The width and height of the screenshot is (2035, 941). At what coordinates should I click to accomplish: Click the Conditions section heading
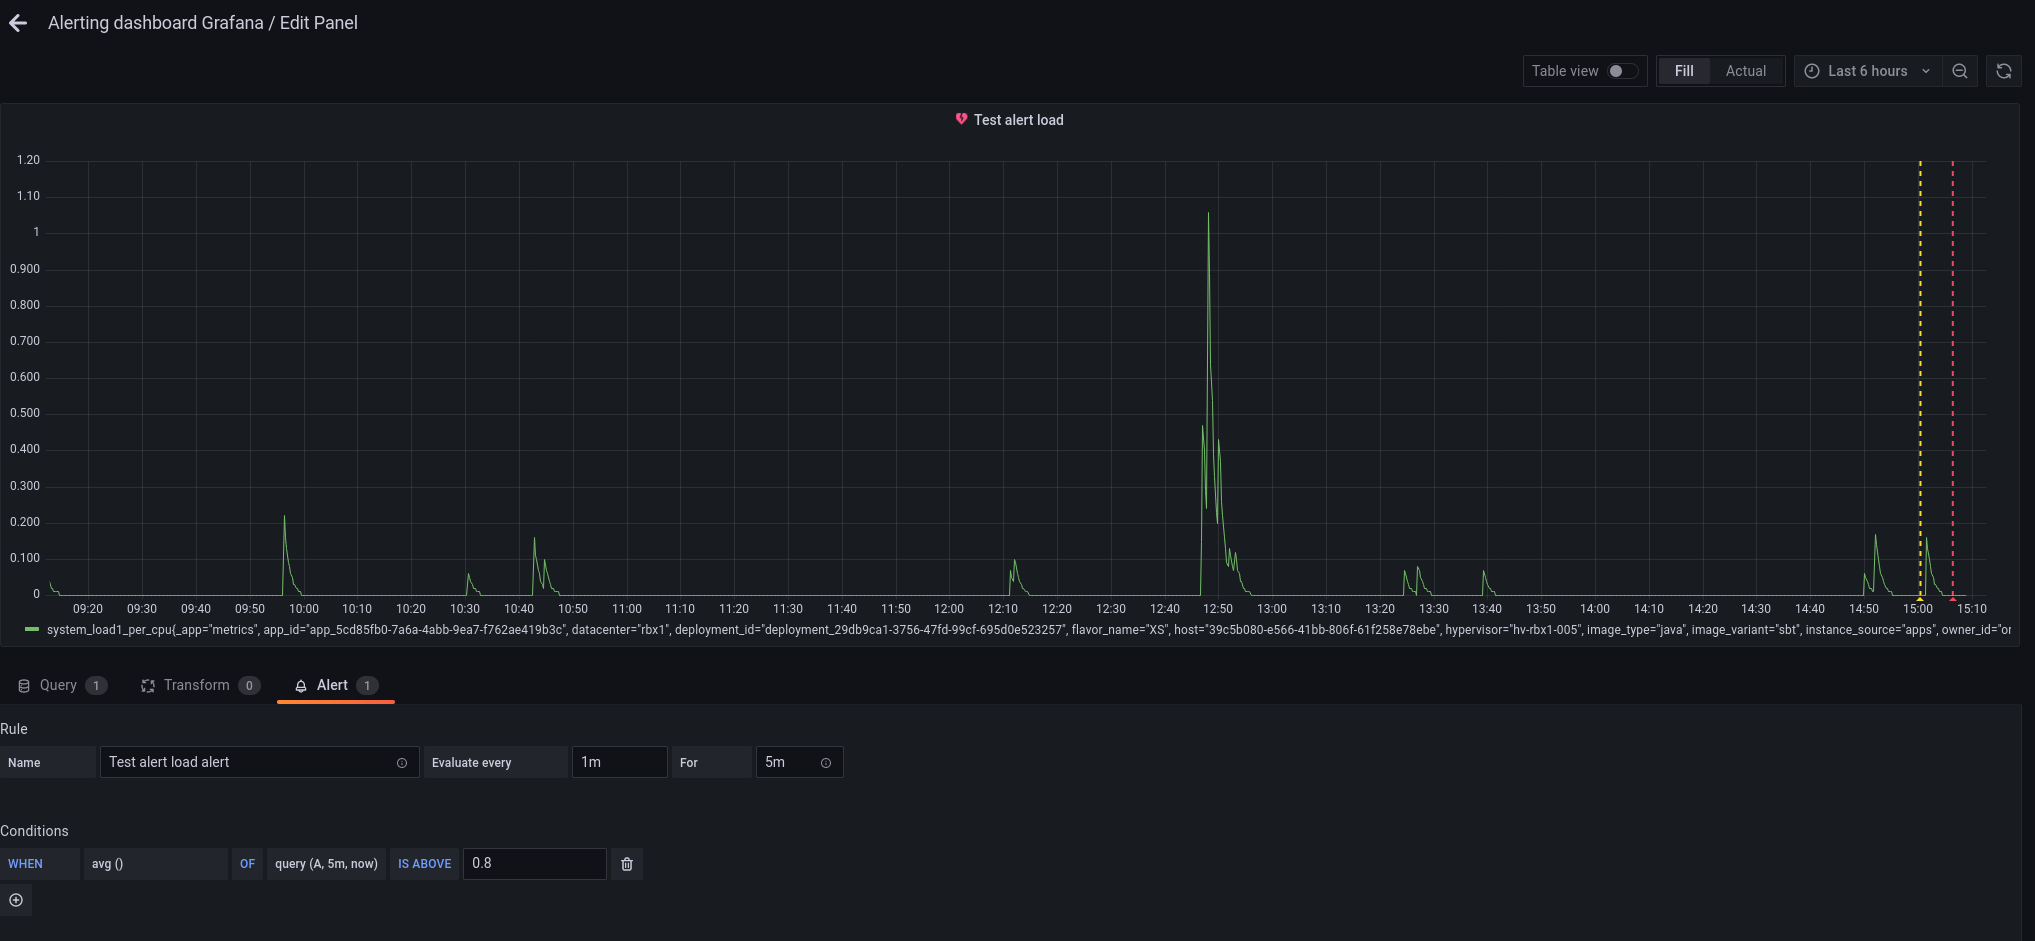coord(34,831)
